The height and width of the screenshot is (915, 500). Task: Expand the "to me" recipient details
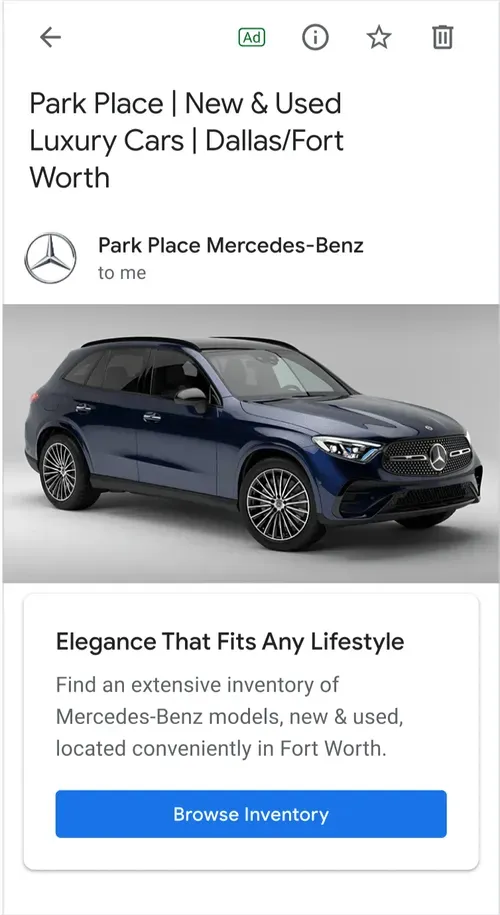[x=121, y=273]
